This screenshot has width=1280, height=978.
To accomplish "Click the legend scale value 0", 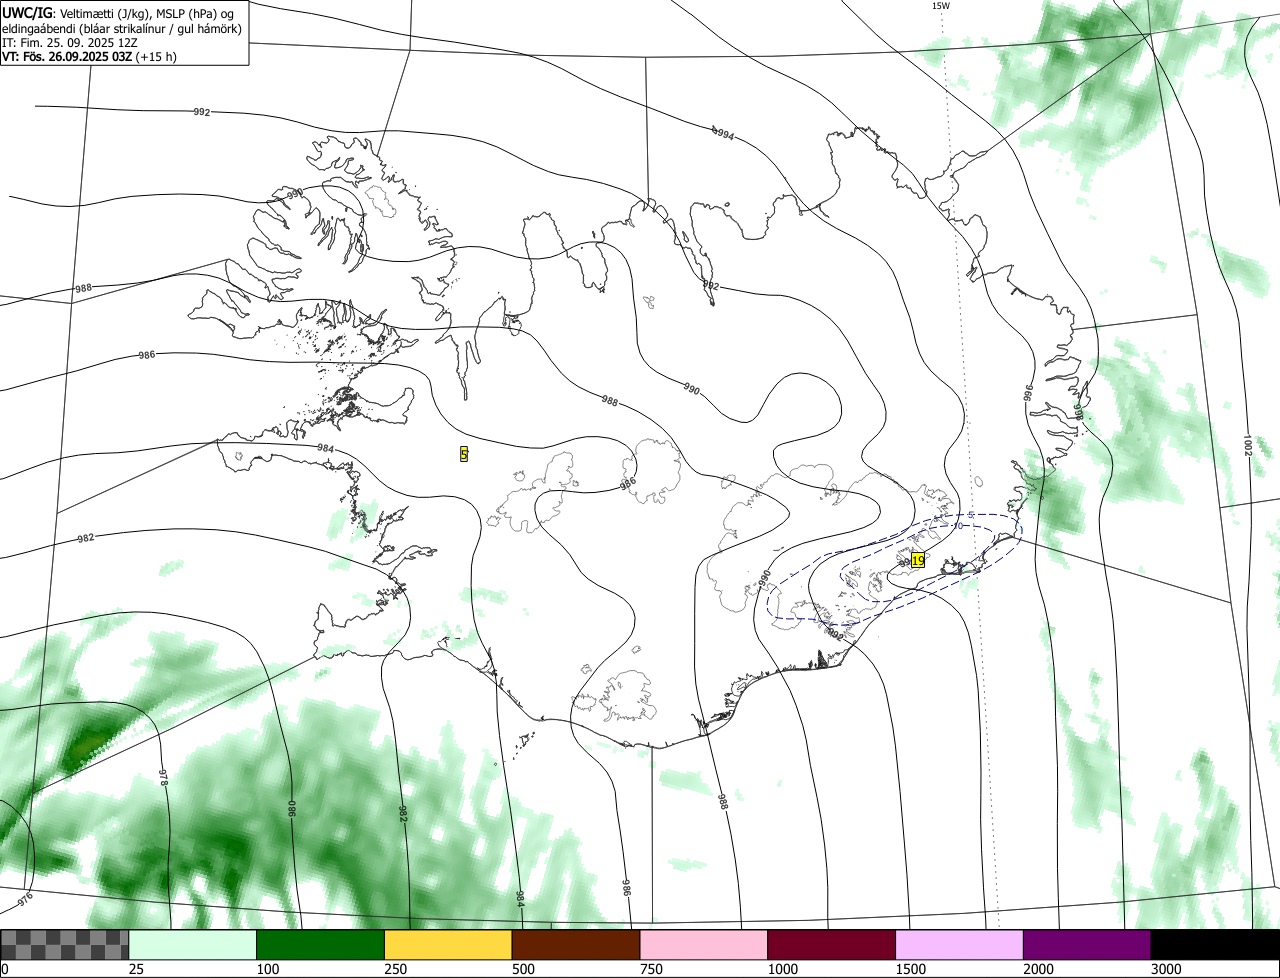I will 5,969.
